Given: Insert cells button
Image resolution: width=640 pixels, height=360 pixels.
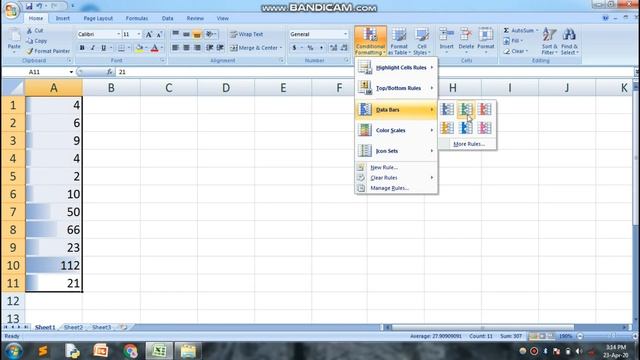Looking at the screenshot, I should click(x=447, y=40).
